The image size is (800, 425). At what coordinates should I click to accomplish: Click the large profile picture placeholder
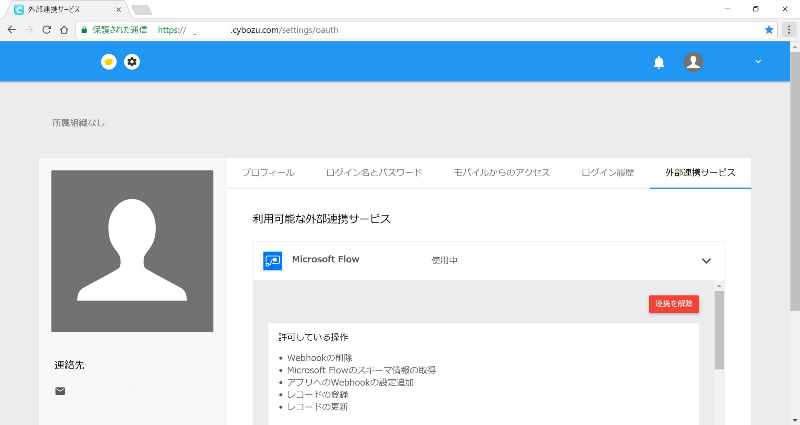[x=132, y=251]
